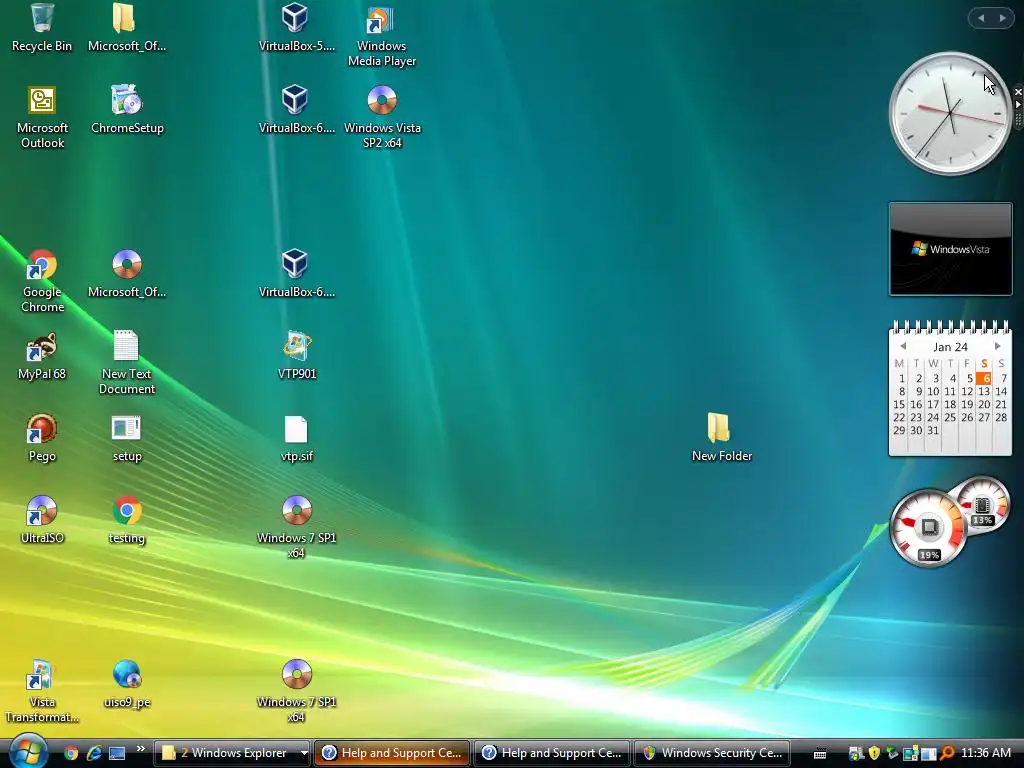Select the VTP901 icon
Viewport: 1024px width, 768px height.
296,356
